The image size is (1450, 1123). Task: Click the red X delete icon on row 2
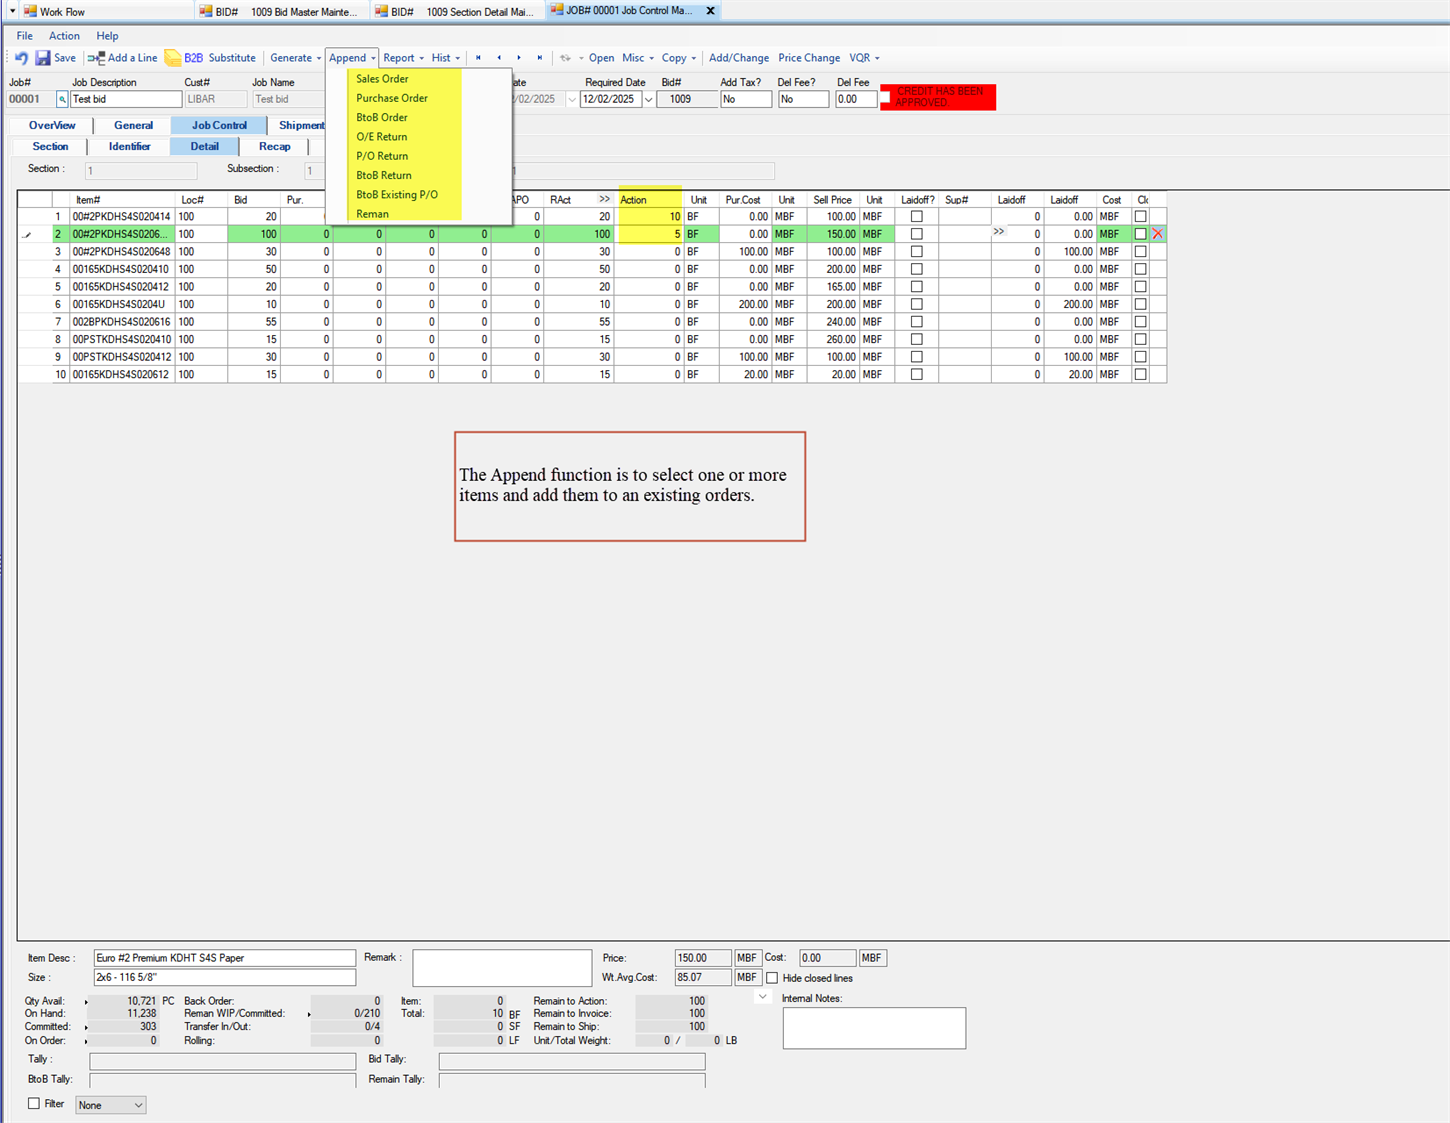tap(1158, 234)
